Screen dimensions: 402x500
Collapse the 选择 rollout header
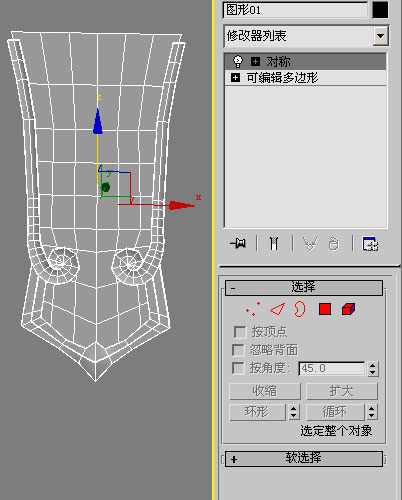point(304,288)
